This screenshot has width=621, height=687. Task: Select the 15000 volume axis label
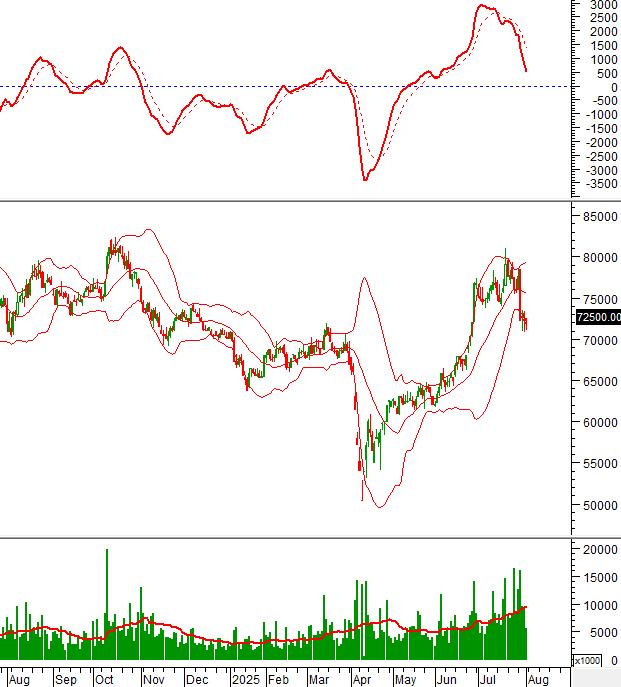pos(600,577)
